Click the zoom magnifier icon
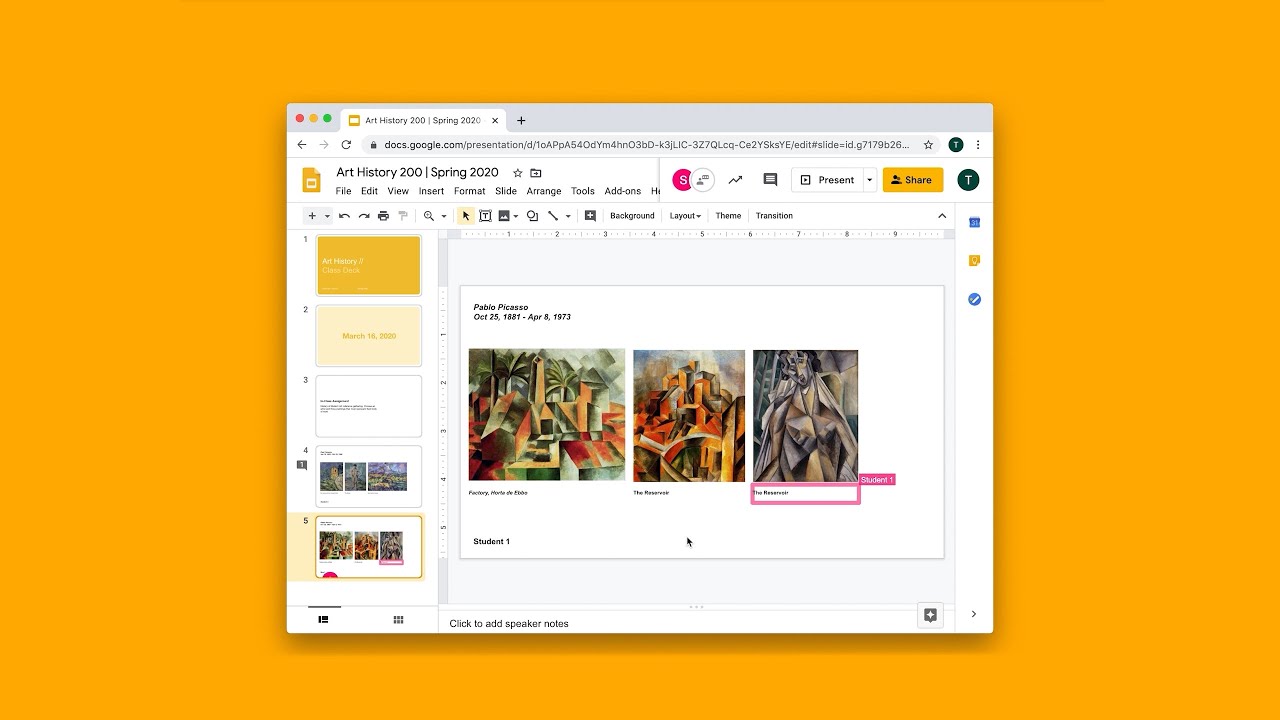 point(429,216)
